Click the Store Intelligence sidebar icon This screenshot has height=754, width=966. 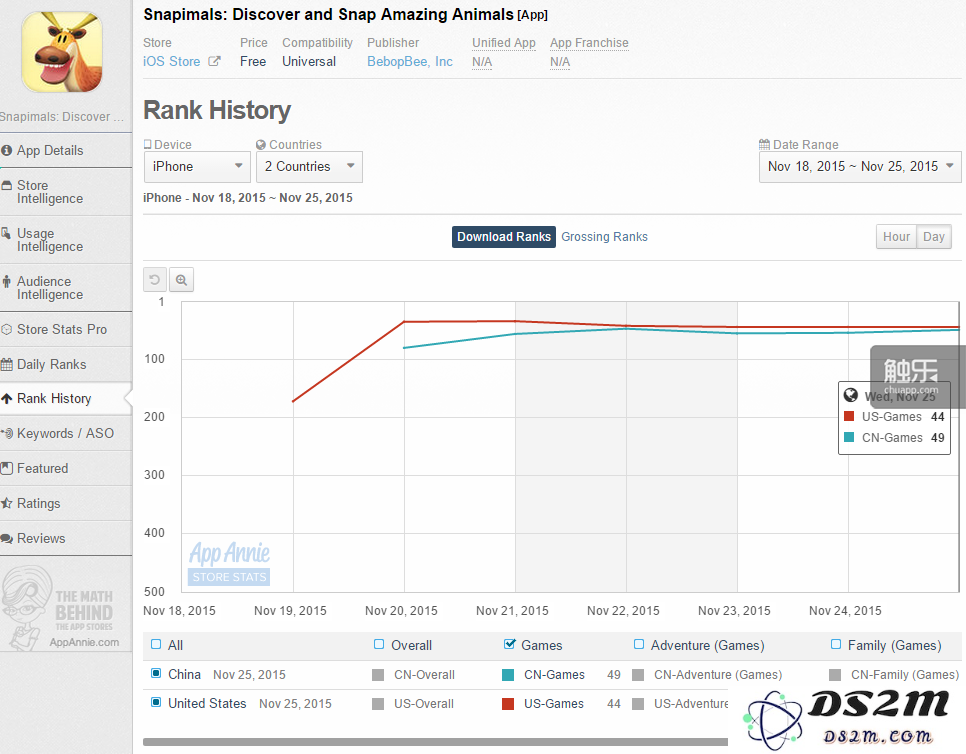point(7,185)
